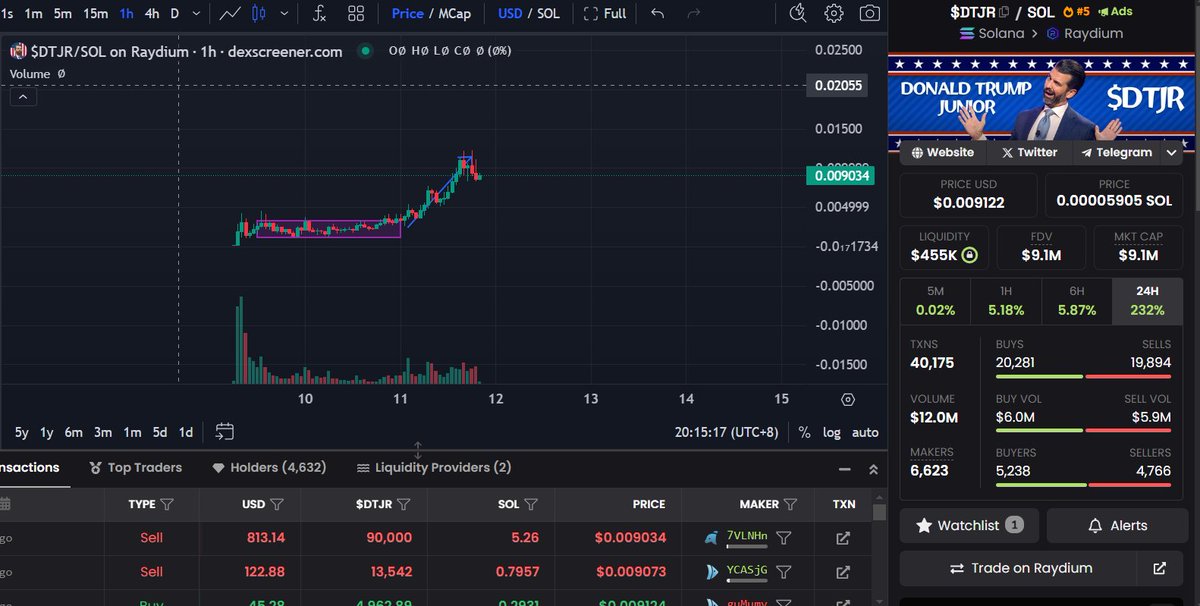Open chart settings gear

(x=834, y=13)
